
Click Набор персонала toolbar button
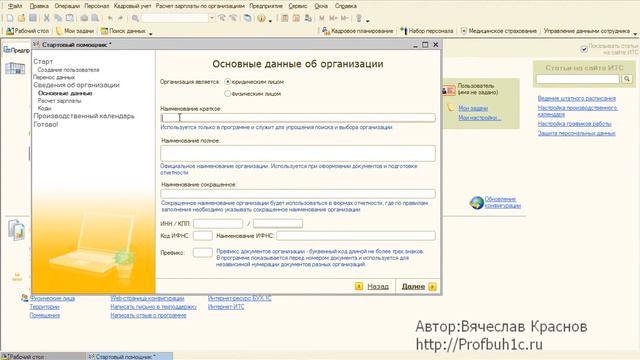tap(427, 31)
